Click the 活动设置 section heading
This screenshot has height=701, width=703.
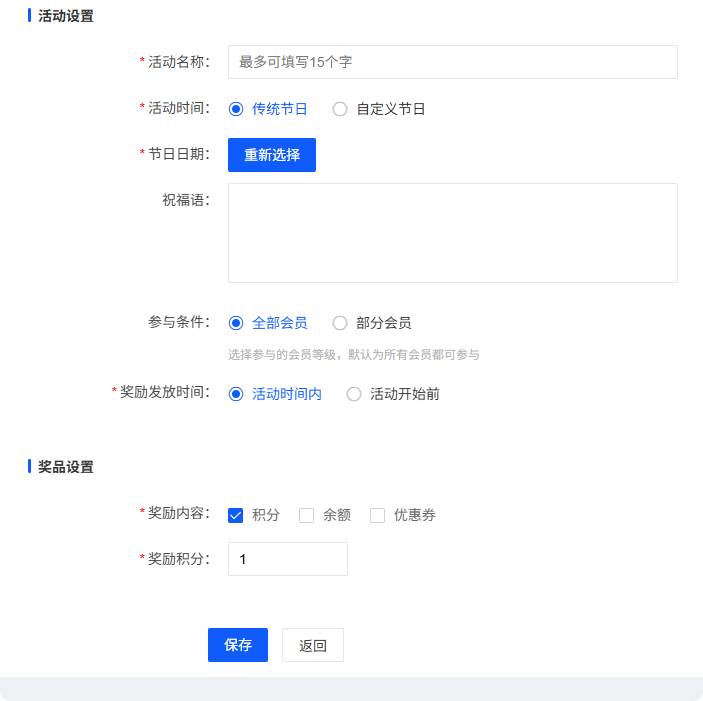click(66, 16)
